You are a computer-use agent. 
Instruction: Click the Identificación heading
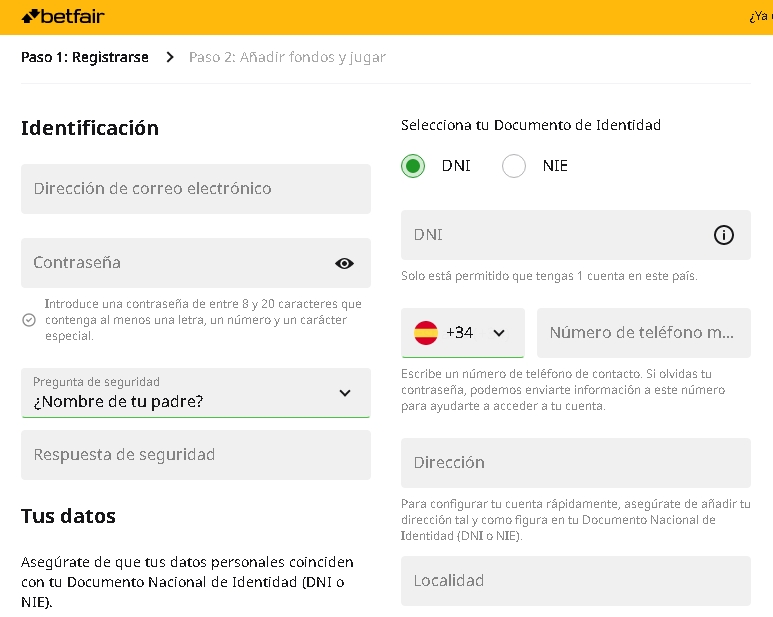[x=90, y=128]
